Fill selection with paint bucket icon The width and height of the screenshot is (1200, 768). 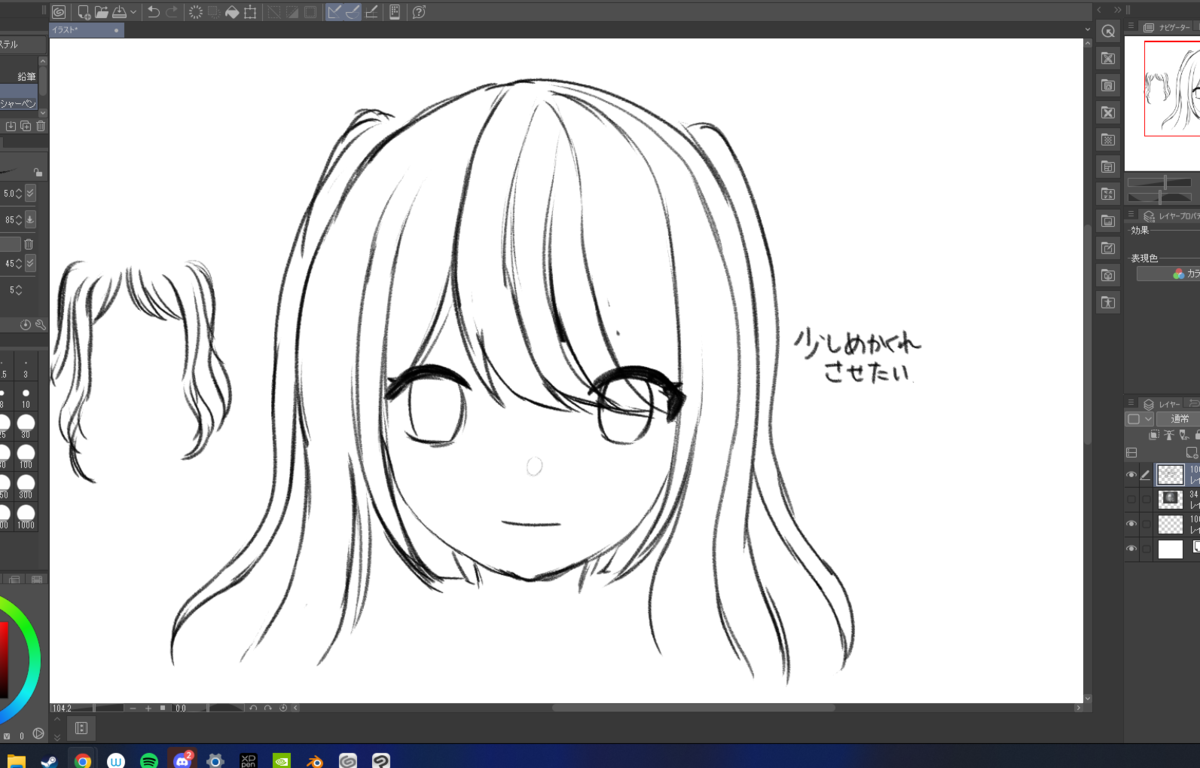[232, 12]
